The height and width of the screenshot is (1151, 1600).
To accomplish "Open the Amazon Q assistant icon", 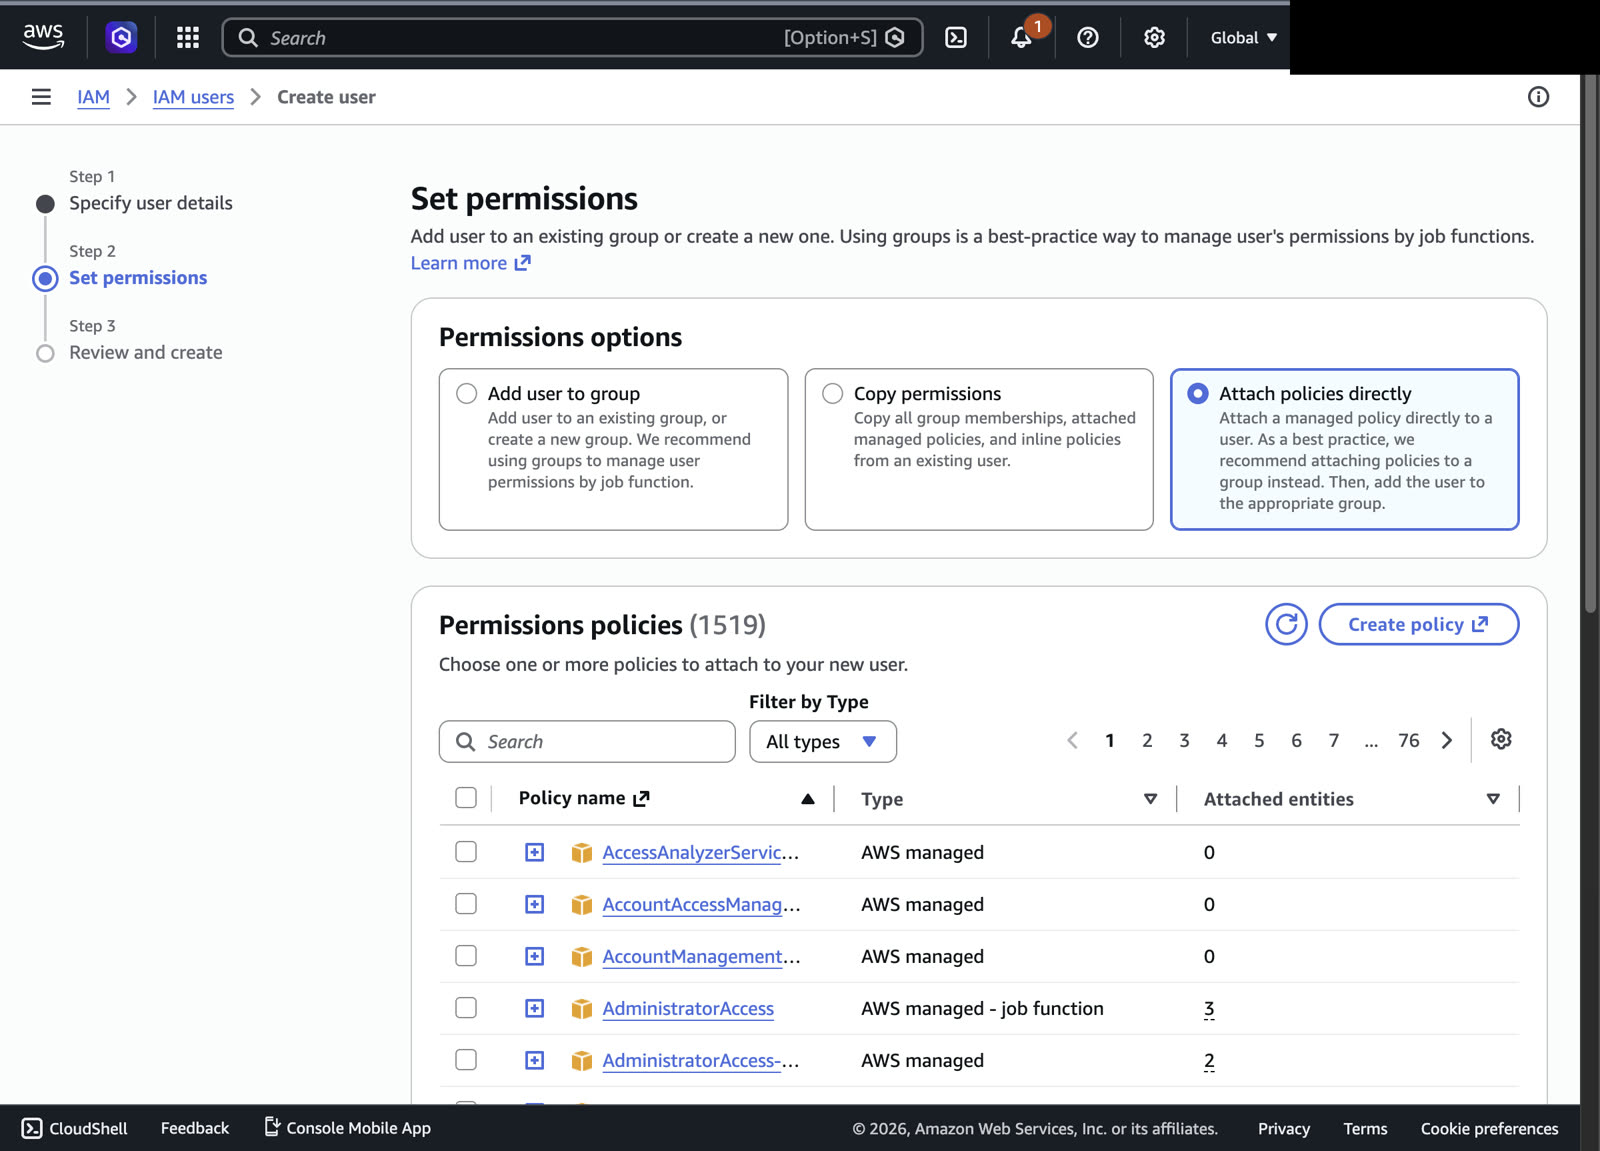I will coord(121,37).
